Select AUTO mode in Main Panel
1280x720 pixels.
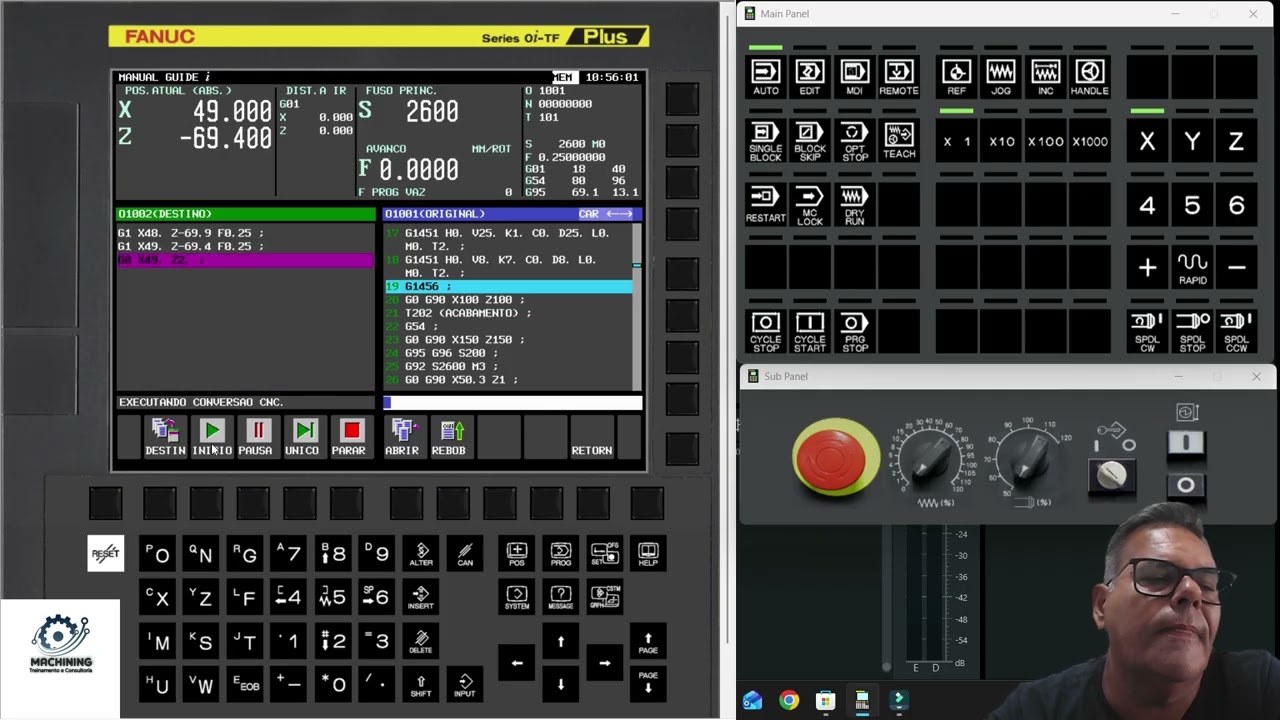click(766, 77)
